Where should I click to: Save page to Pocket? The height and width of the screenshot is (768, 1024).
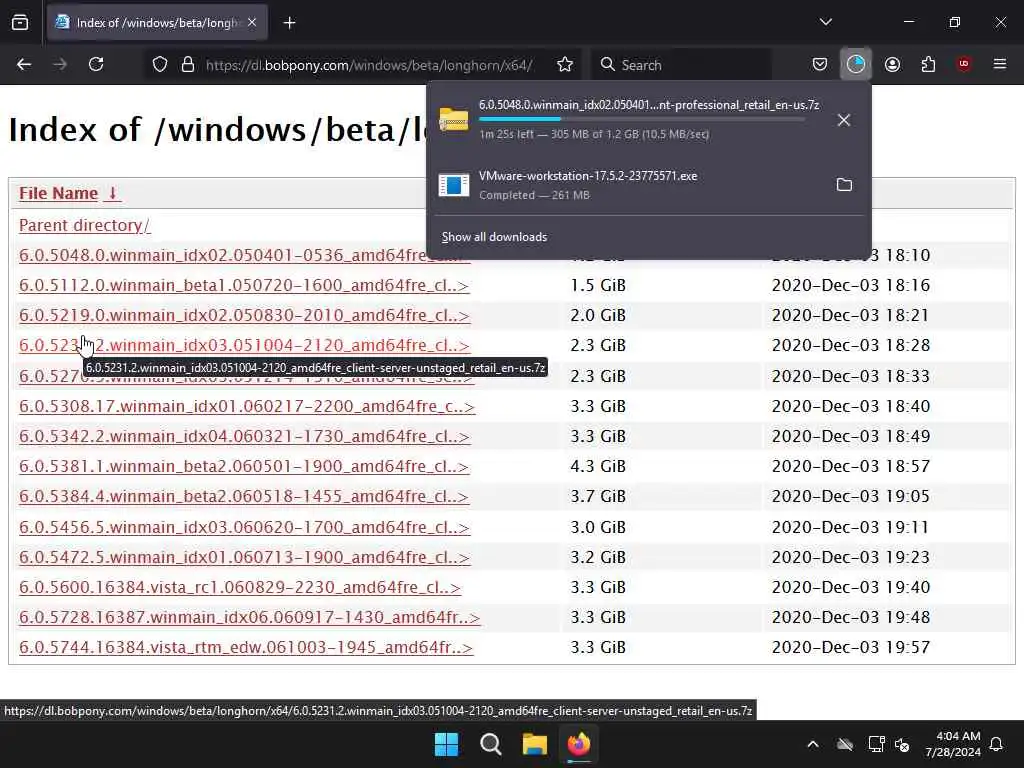(820, 64)
